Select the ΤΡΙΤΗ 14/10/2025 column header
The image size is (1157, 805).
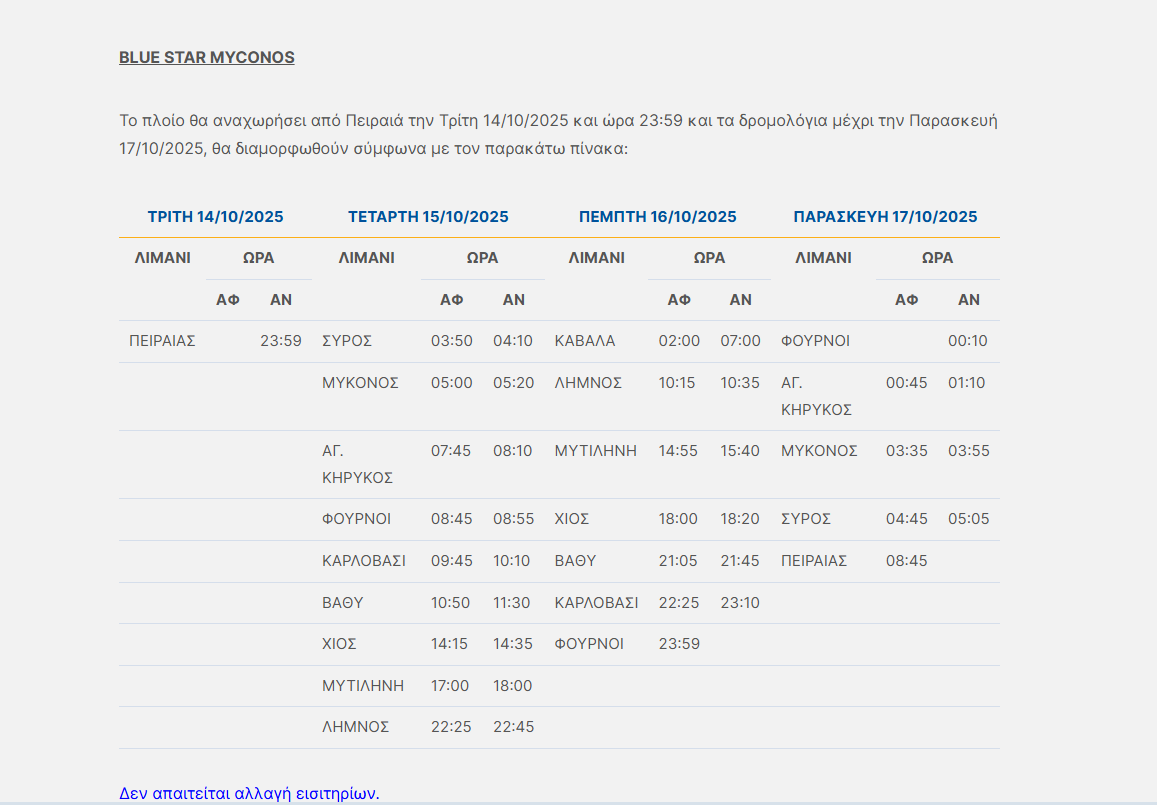215,217
